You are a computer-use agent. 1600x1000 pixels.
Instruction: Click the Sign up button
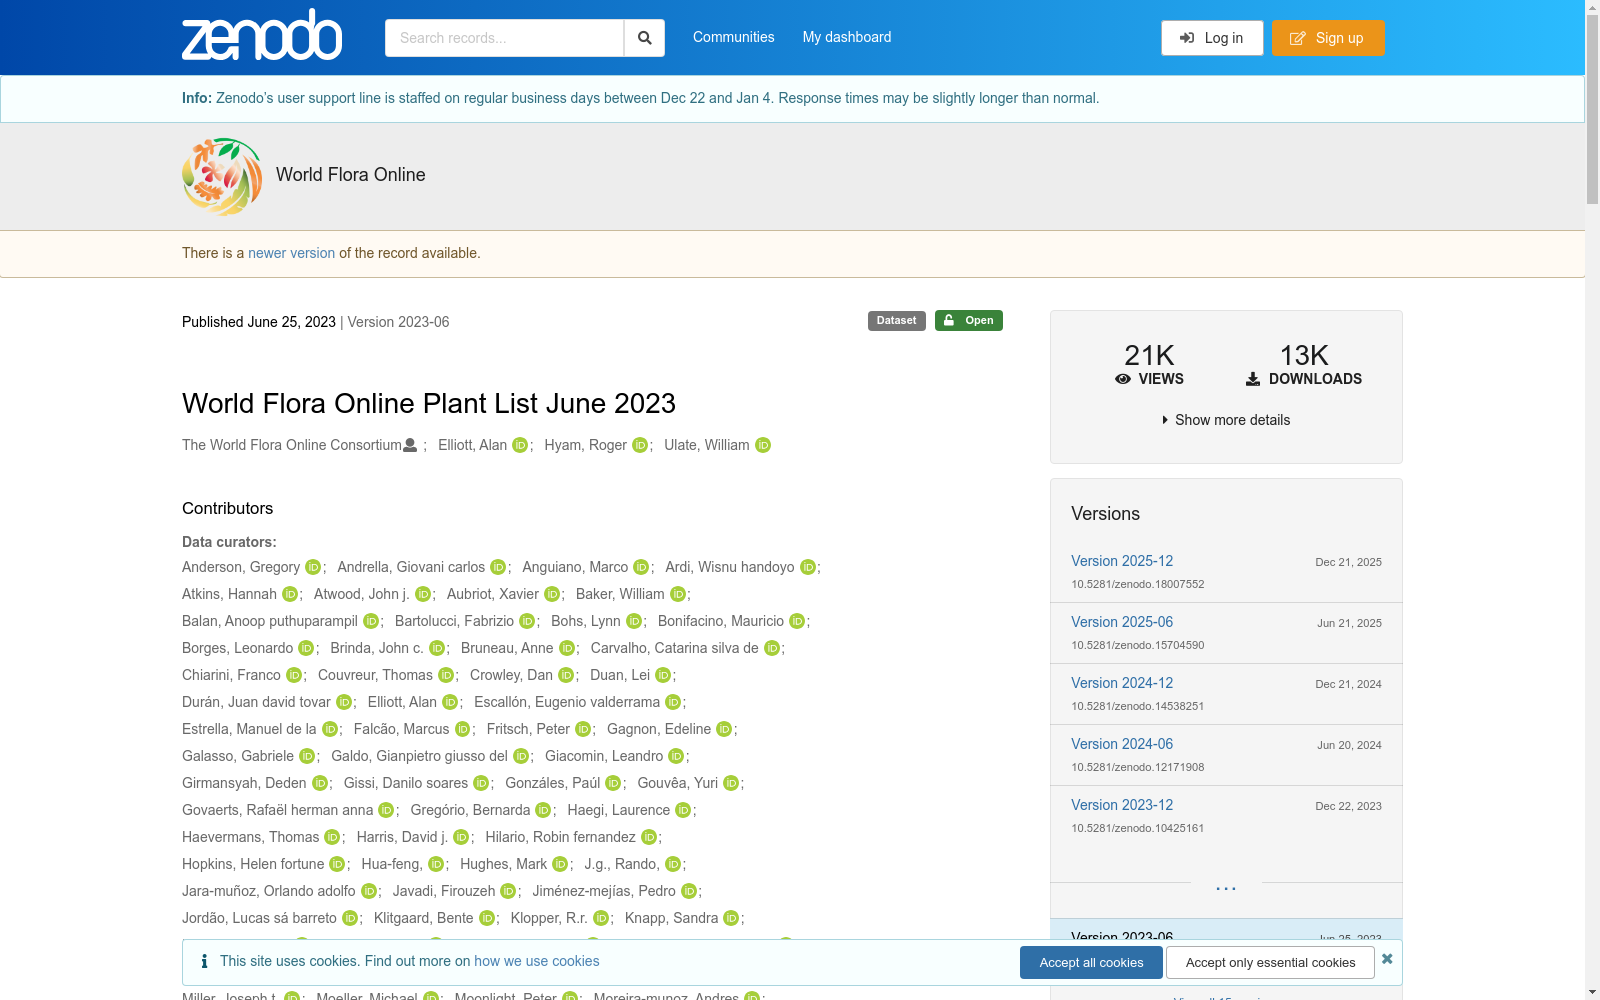point(1328,38)
